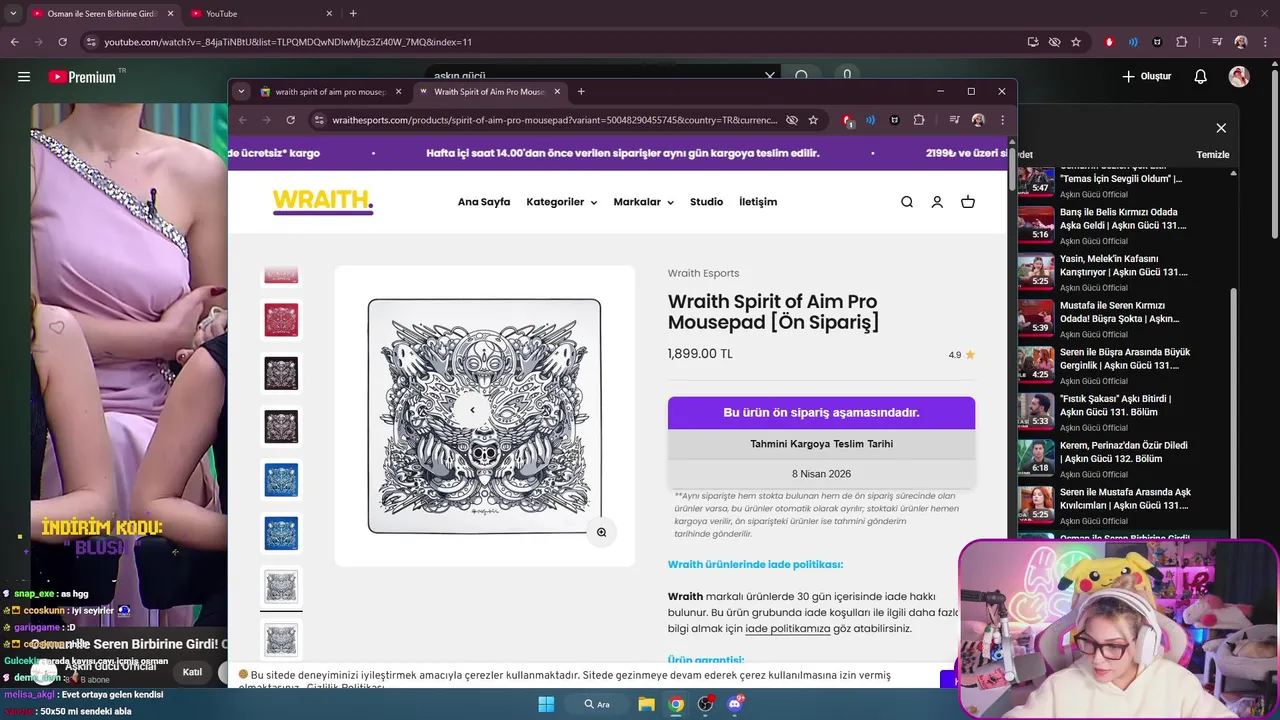Switch to the 'YouTube' tab in back window

tap(262, 13)
